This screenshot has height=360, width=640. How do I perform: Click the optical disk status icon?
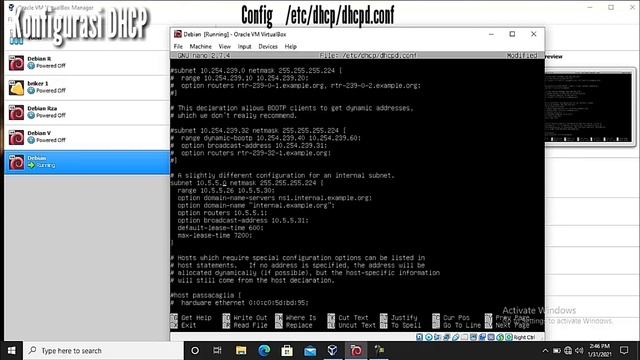click(429, 337)
